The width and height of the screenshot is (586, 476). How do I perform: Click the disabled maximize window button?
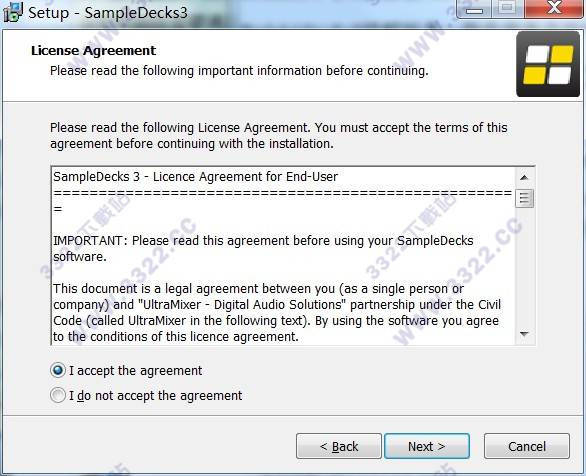coord(507,9)
